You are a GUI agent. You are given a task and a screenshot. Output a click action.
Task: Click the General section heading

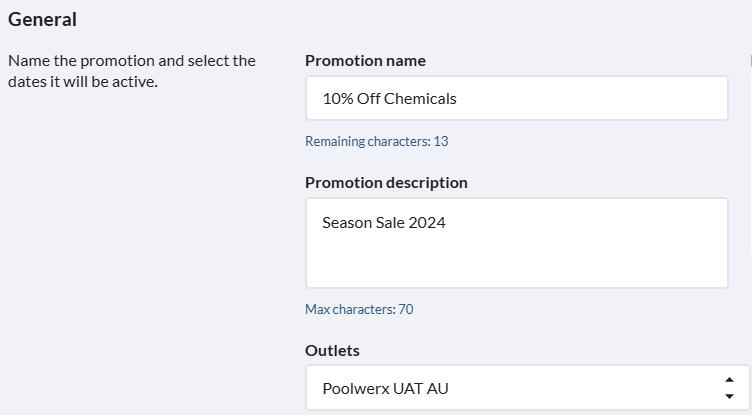coord(42,19)
